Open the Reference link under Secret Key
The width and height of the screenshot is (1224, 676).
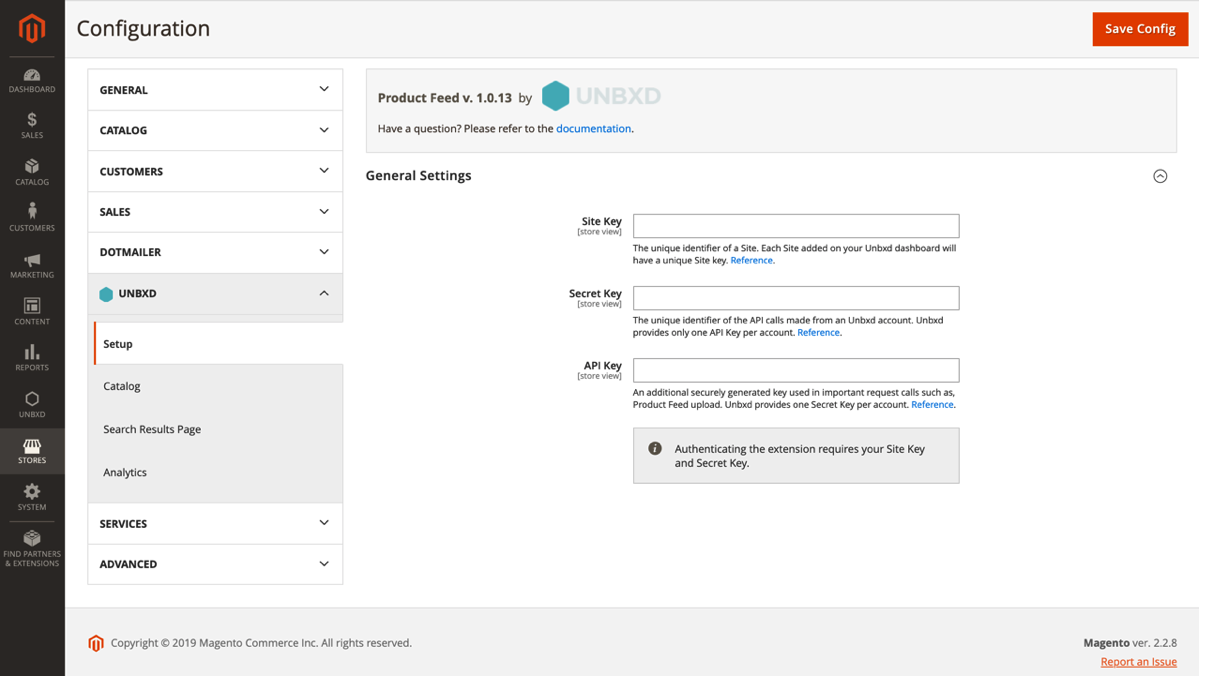818,332
